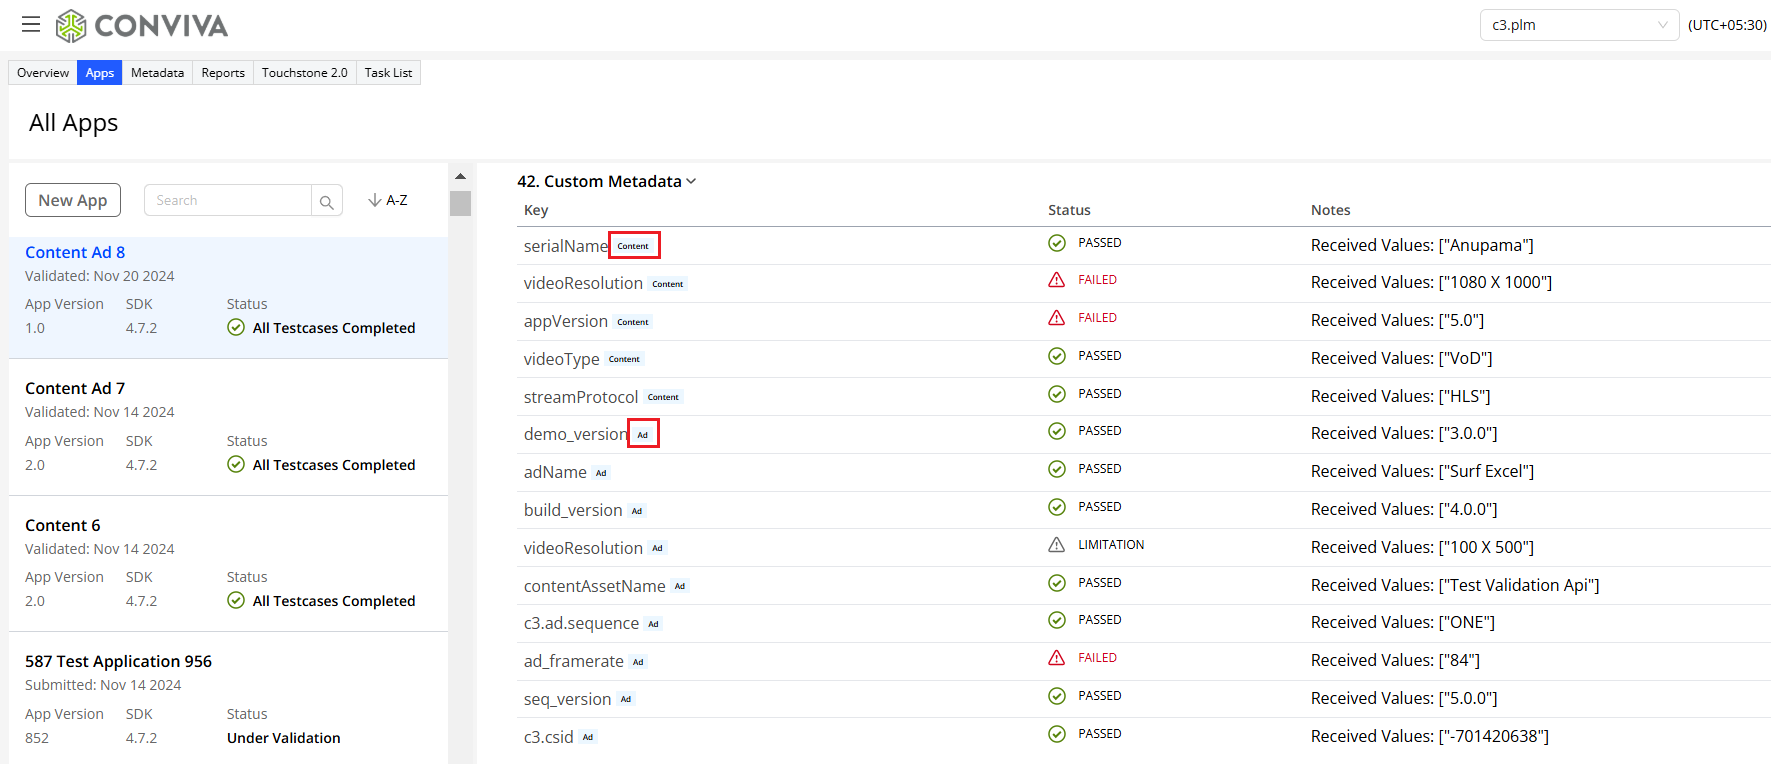Open the c3.plm account dropdown
1771x764 pixels.
click(1578, 25)
